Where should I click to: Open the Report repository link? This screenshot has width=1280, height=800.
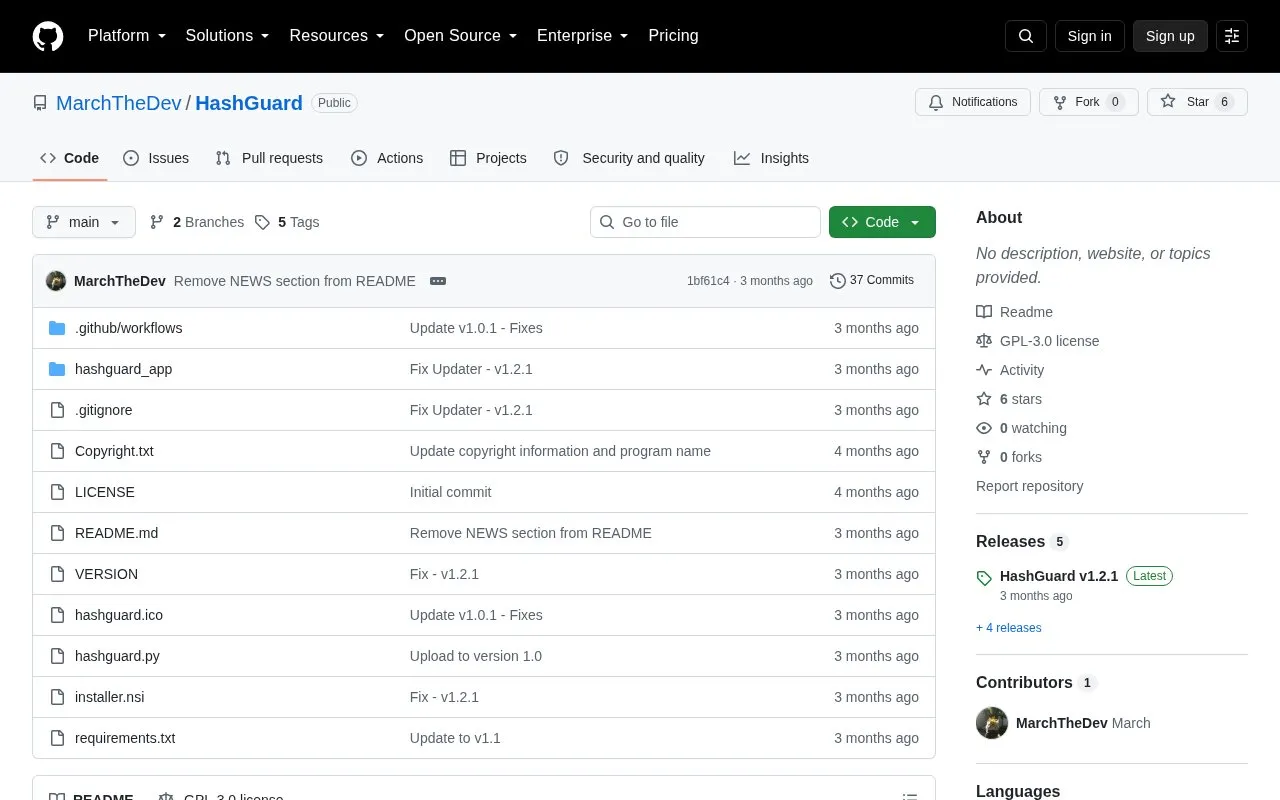click(1030, 486)
